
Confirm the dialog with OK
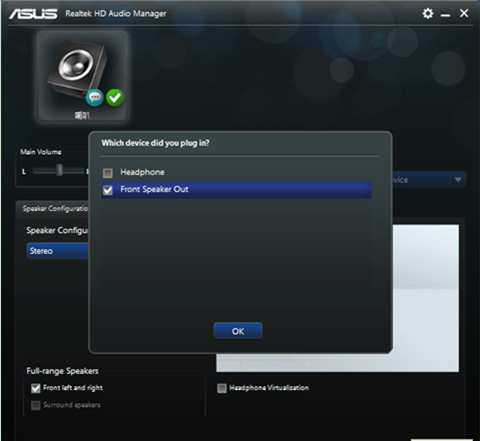238,331
